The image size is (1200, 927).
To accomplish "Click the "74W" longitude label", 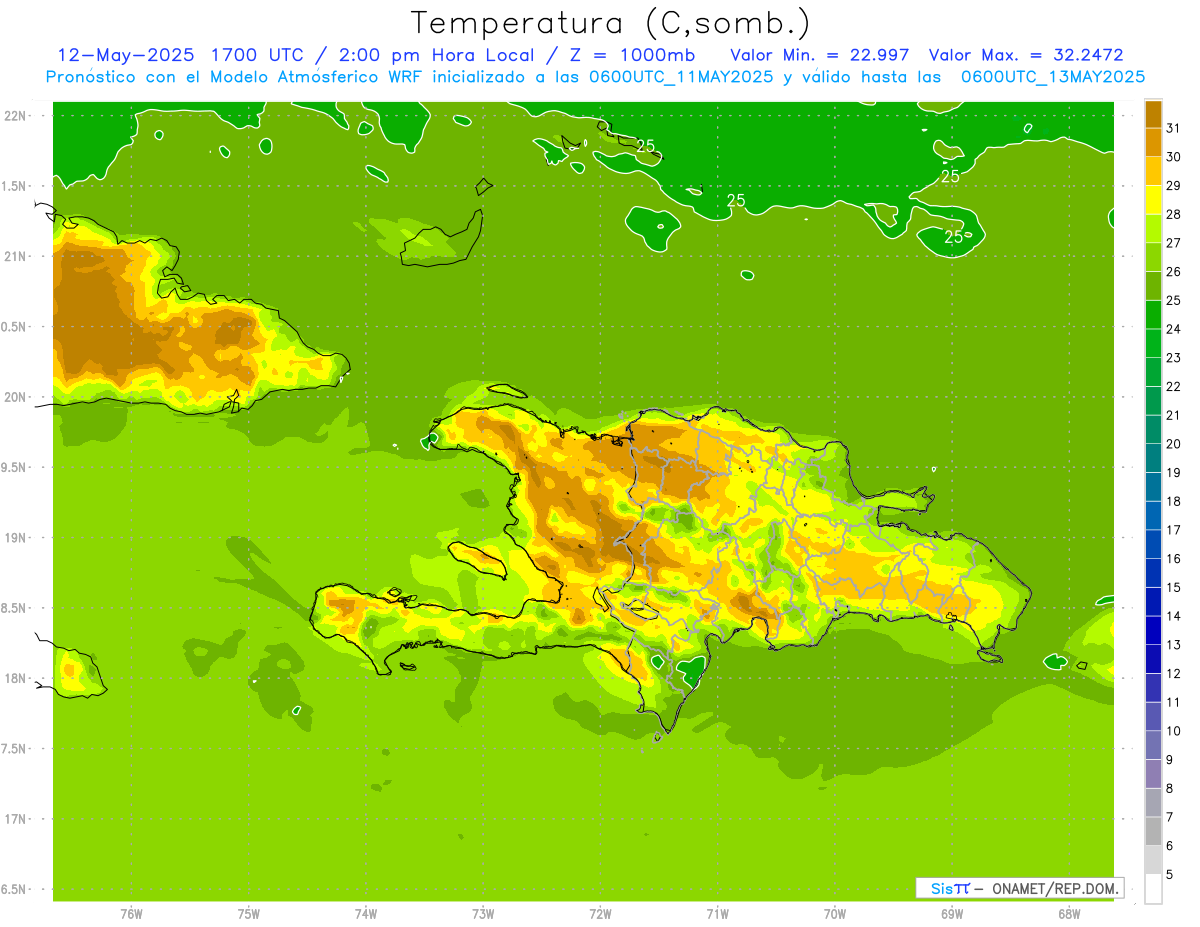I will 366,913.
